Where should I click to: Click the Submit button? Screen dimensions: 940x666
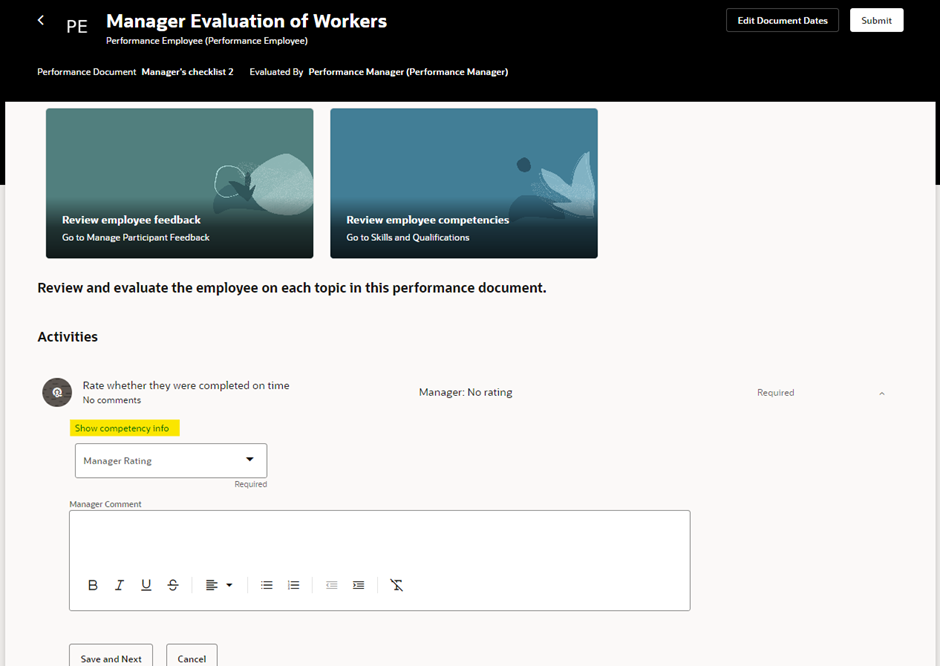point(876,19)
